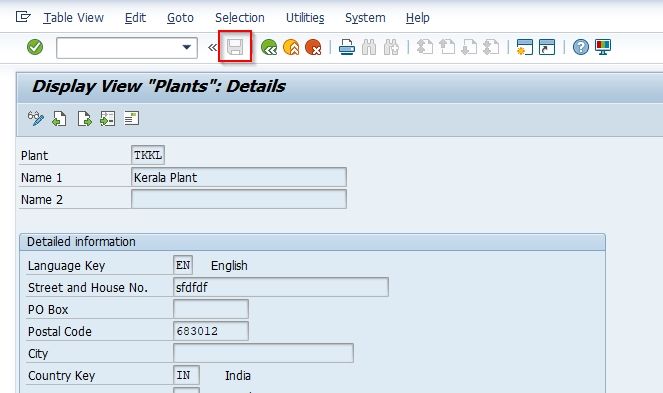Click the Detailed information group header
This screenshot has height=393, width=663.
tap(312, 242)
